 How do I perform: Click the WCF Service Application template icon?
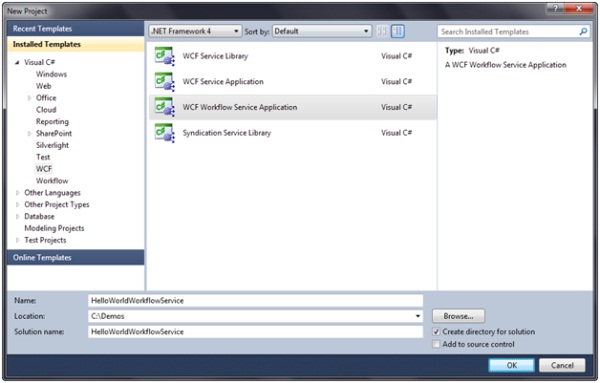pyautogui.click(x=165, y=82)
